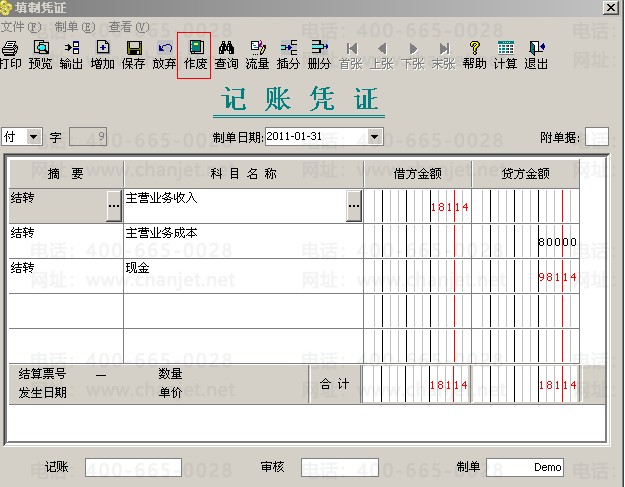Jump to last voucher 末张

click(444, 55)
